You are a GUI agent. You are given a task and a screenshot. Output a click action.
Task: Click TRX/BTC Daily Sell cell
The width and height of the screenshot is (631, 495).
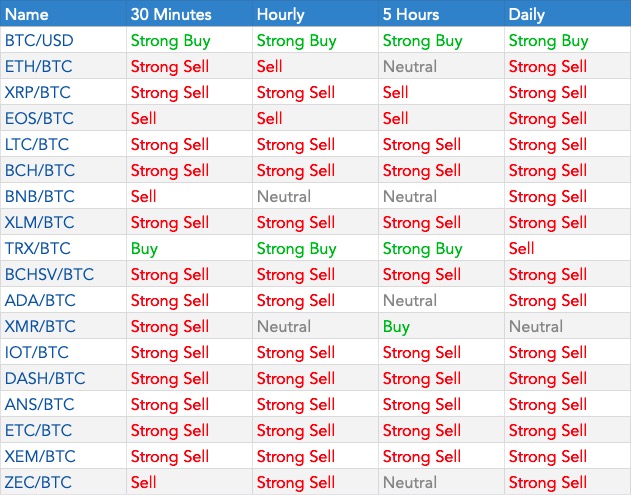point(522,248)
